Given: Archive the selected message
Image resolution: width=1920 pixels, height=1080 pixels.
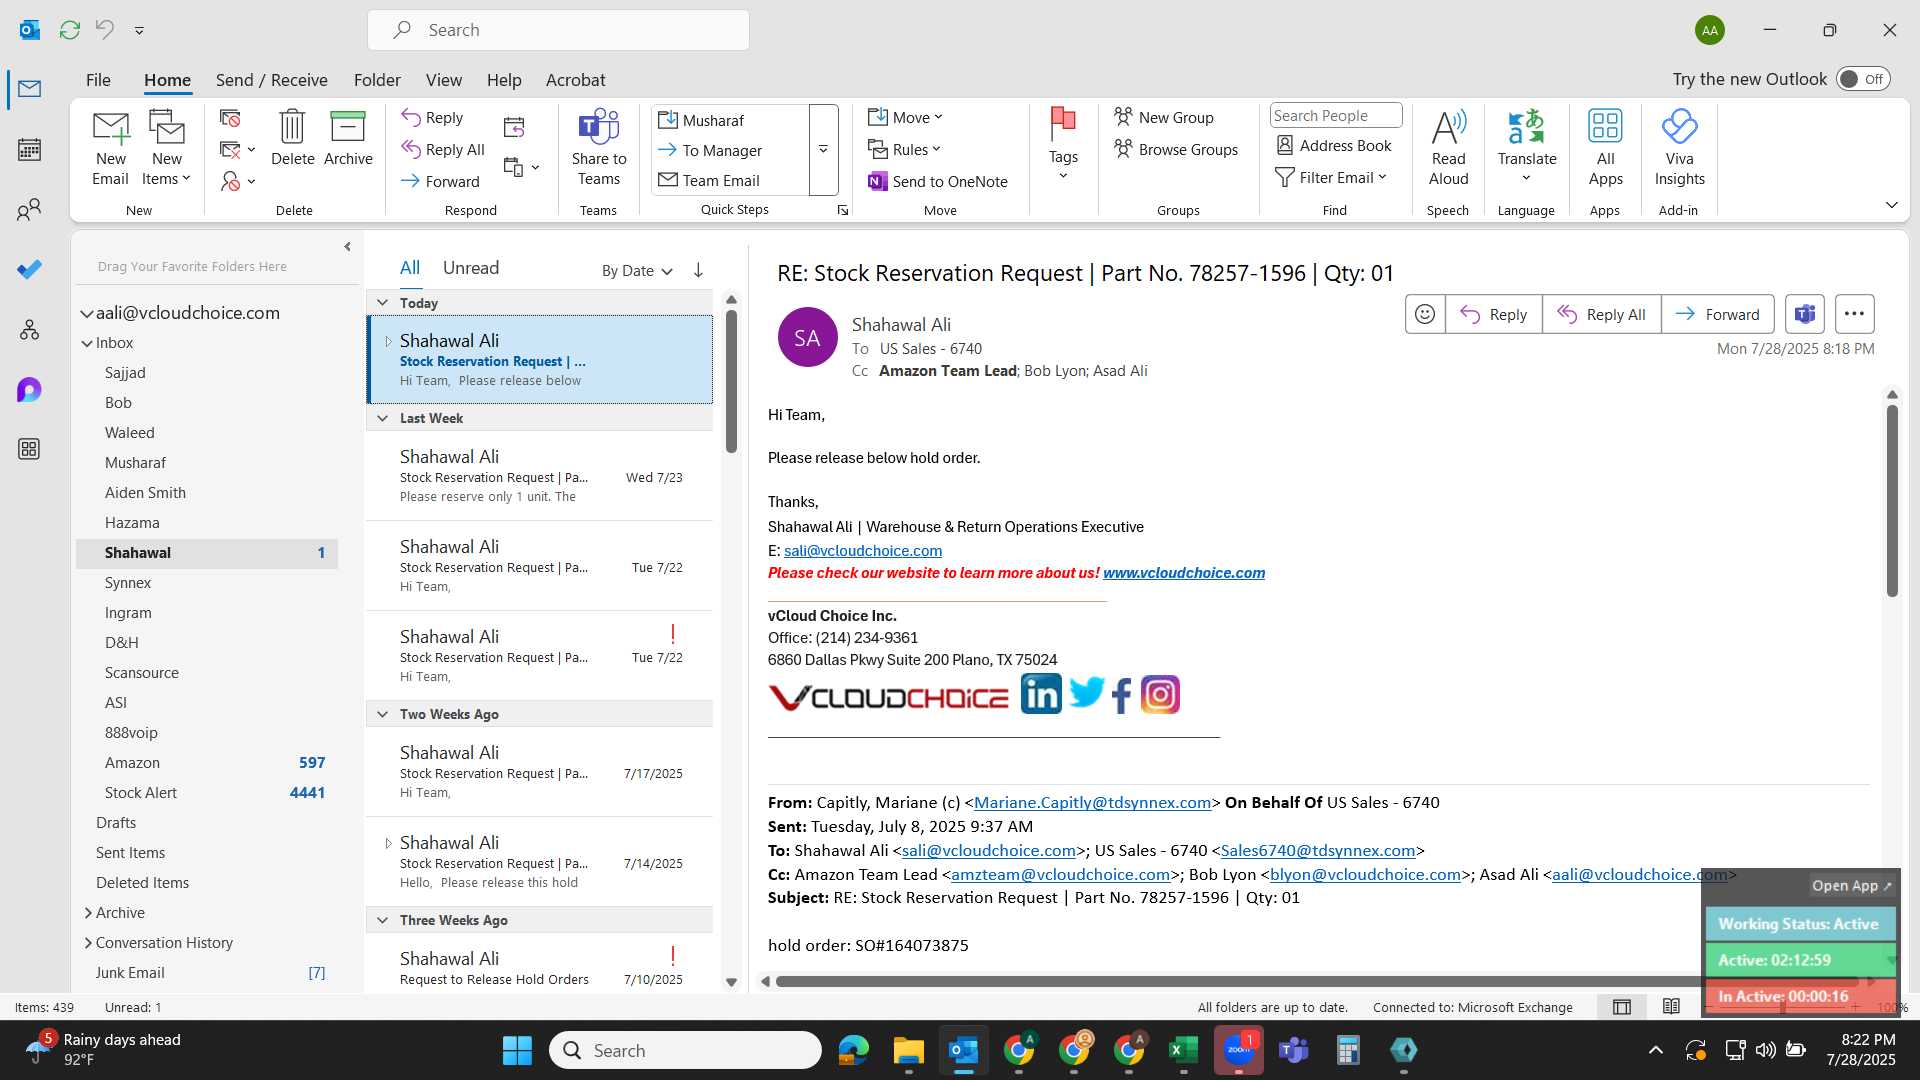Looking at the screenshot, I should [348, 138].
